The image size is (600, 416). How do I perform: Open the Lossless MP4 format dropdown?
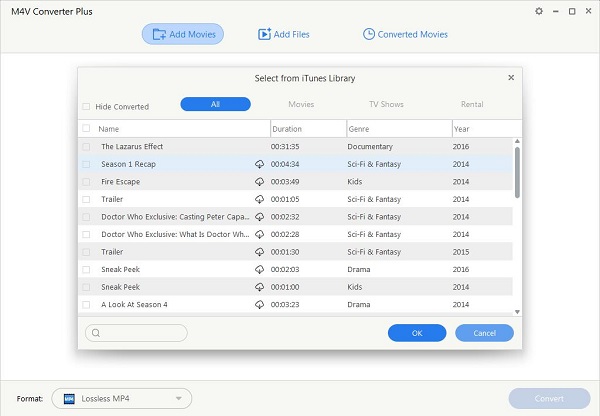[122, 399]
